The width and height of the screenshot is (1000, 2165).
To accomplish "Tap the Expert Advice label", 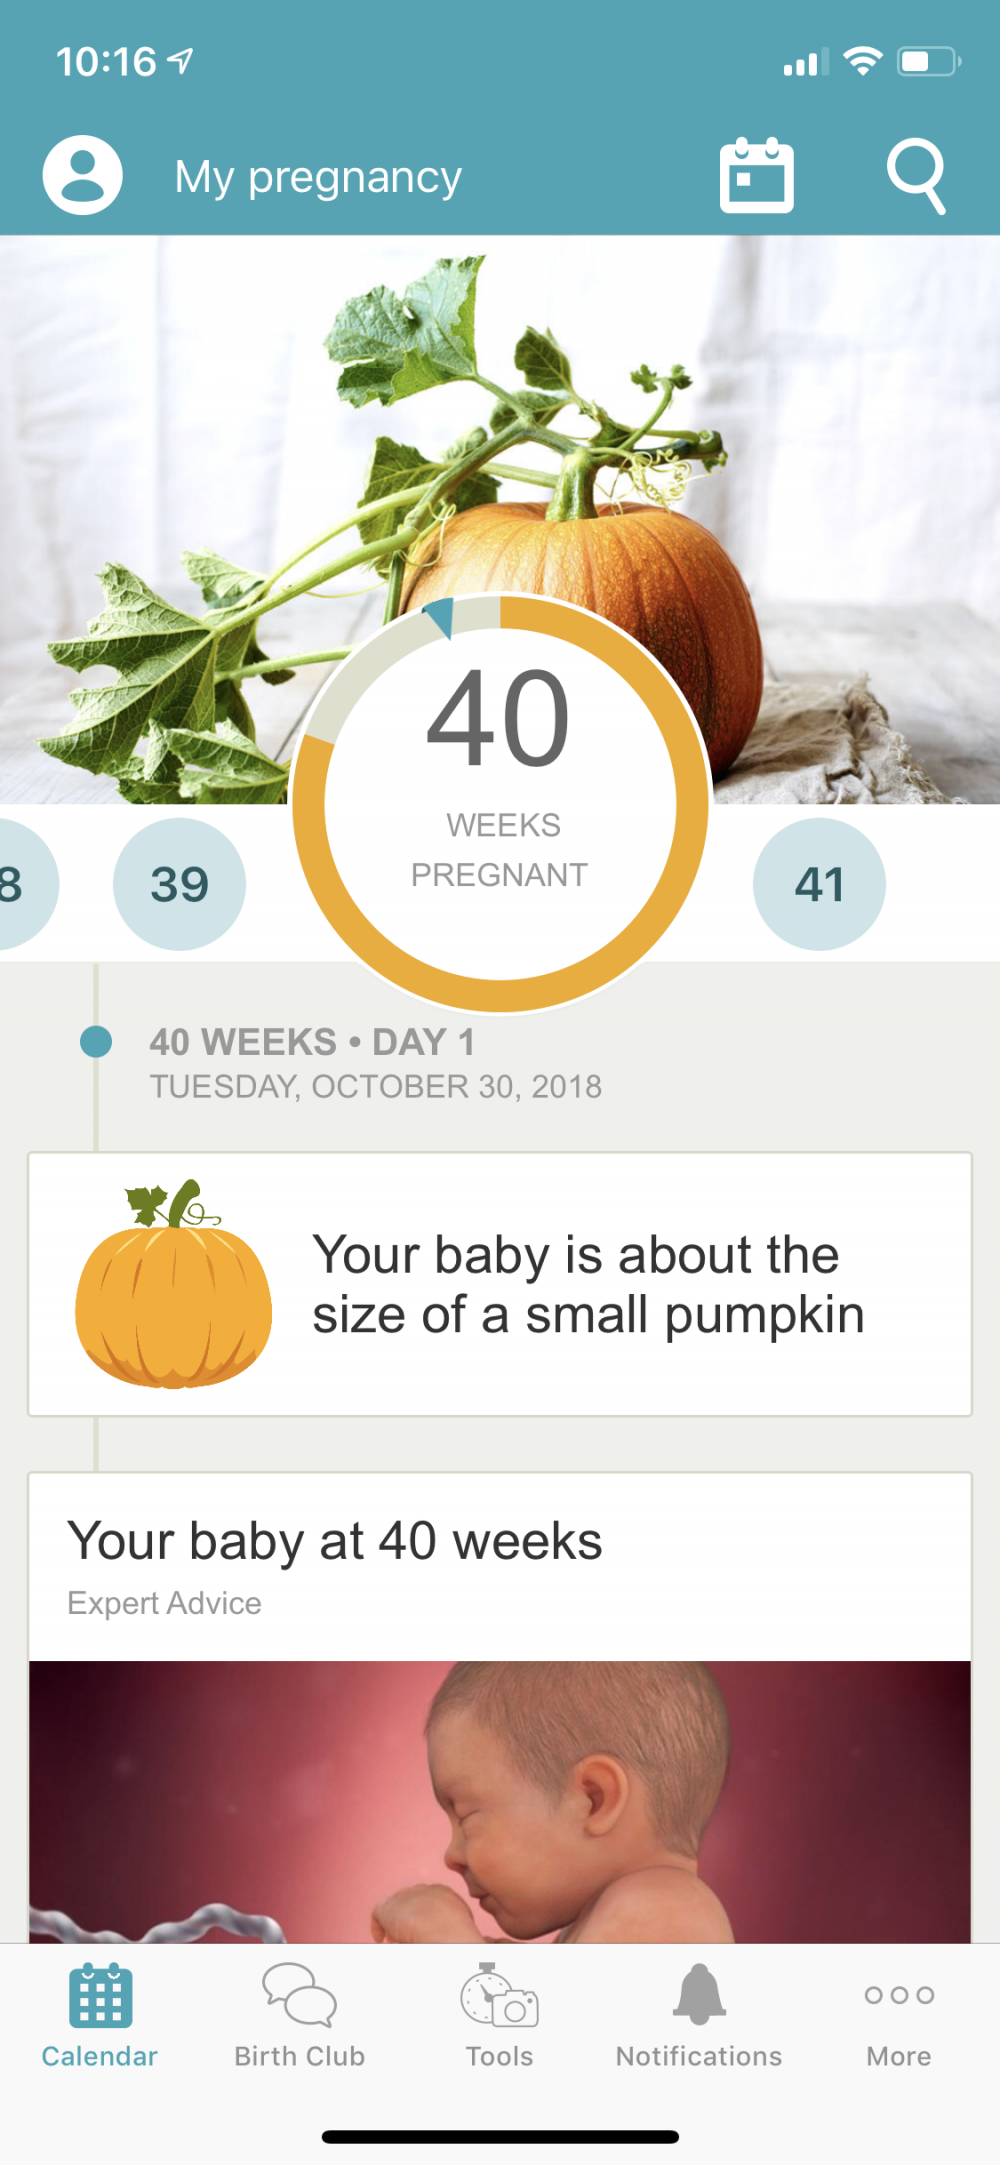I will point(164,1603).
